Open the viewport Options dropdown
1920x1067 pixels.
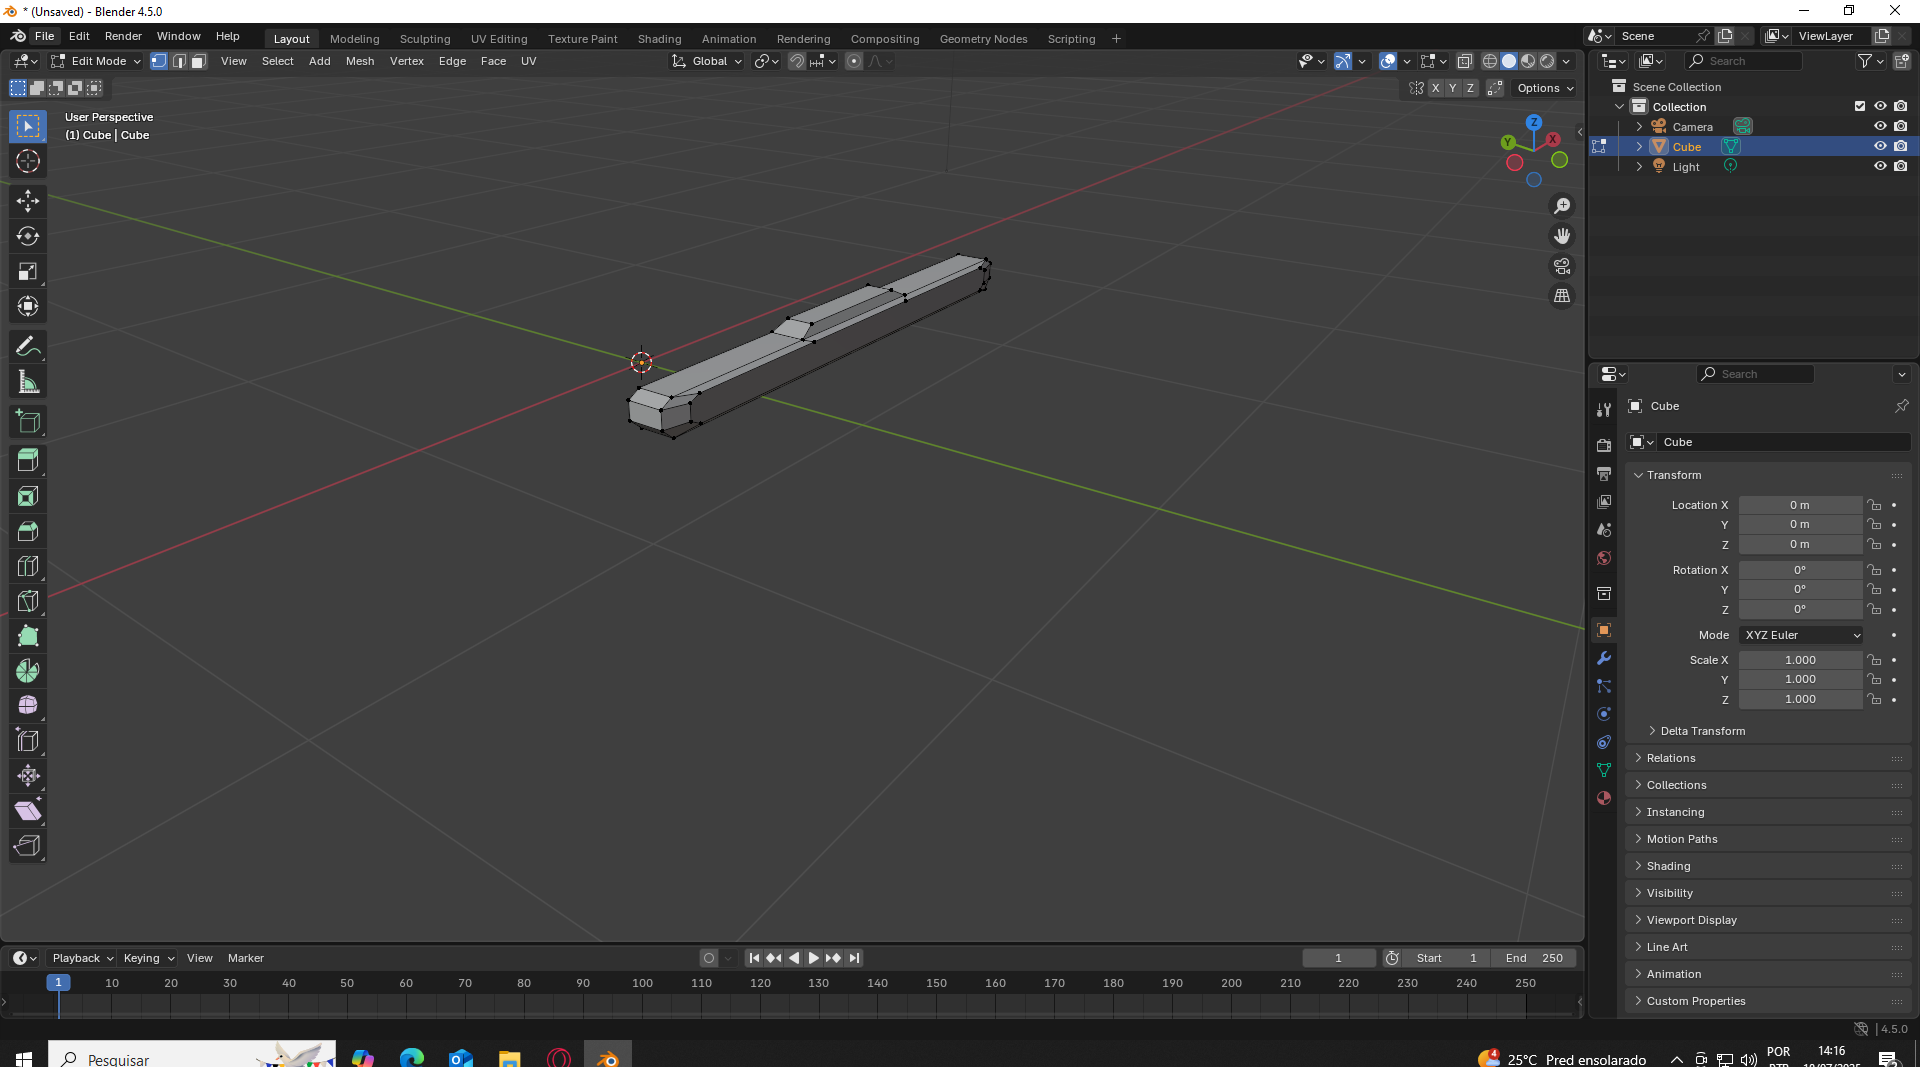[1546, 88]
